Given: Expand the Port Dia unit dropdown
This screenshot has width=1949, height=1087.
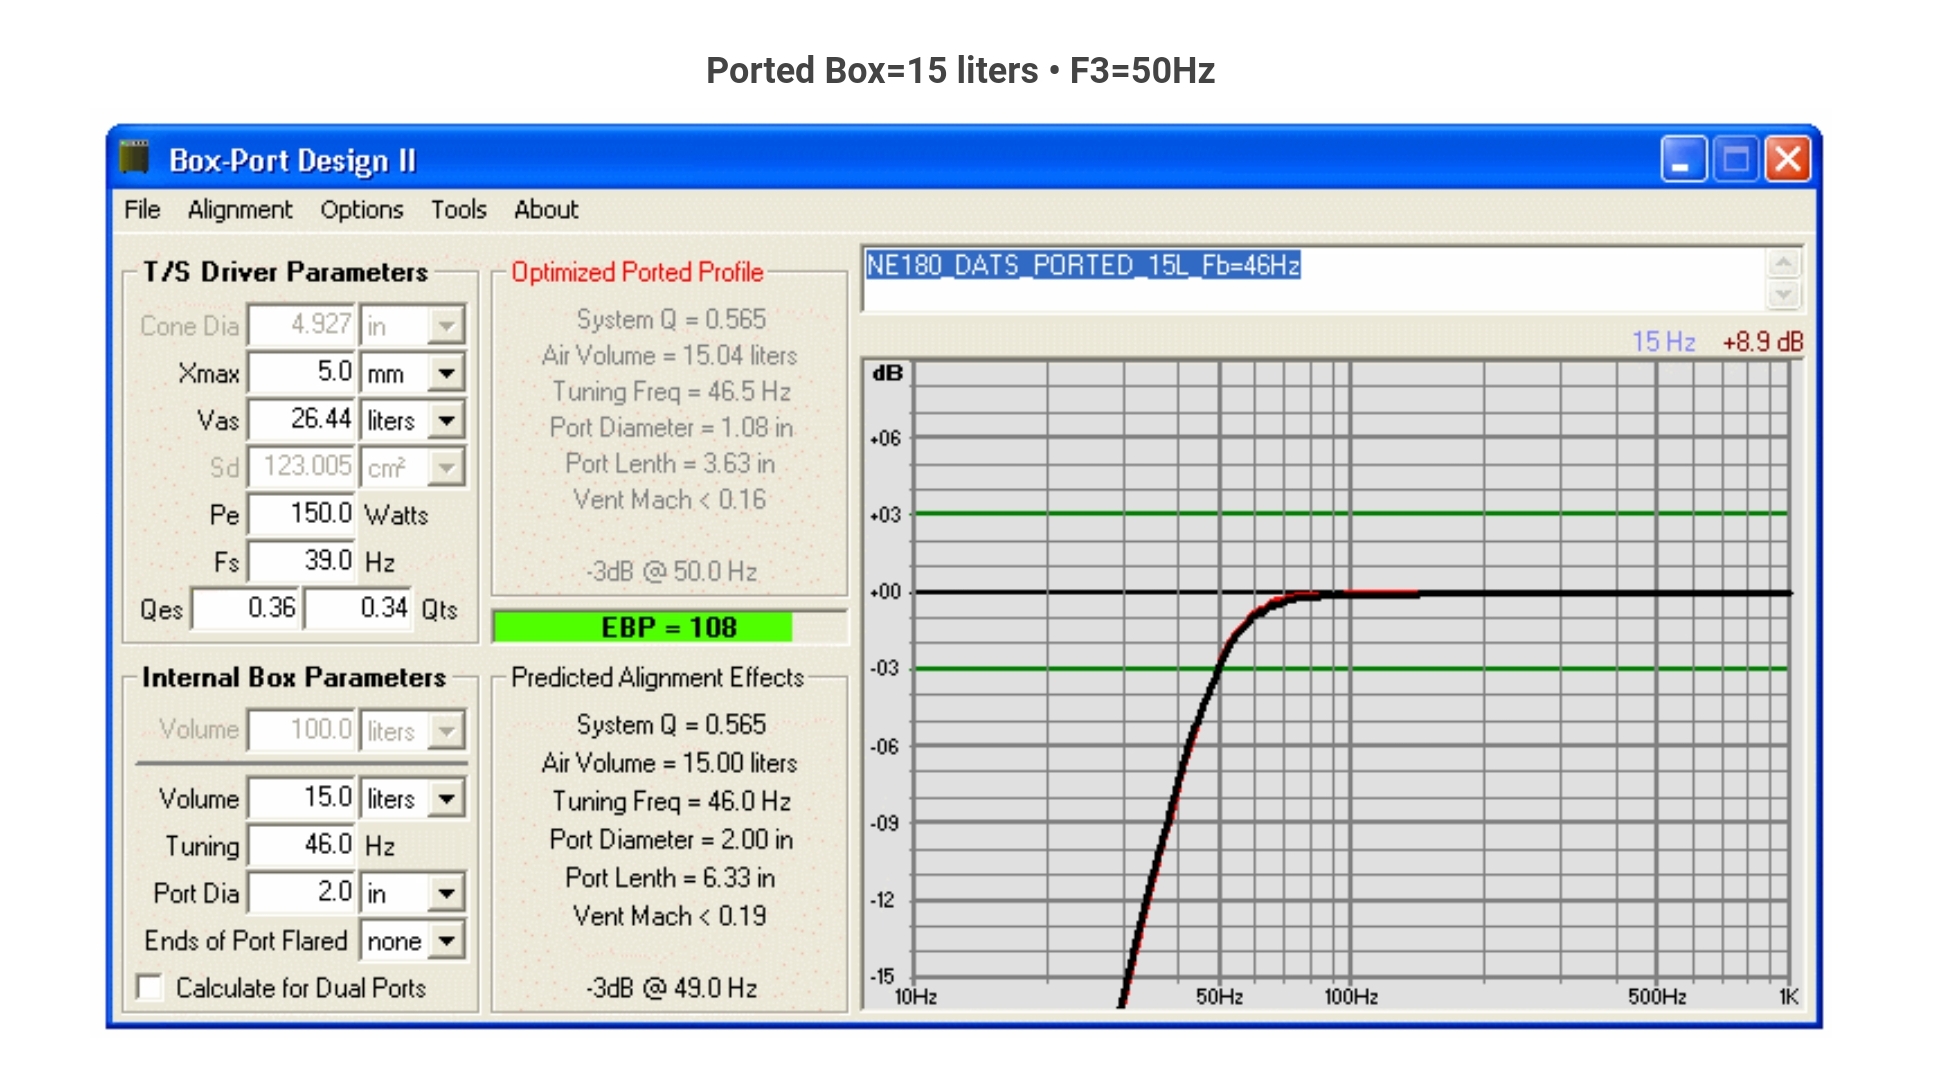Looking at the screenshot, I should 446,892.
